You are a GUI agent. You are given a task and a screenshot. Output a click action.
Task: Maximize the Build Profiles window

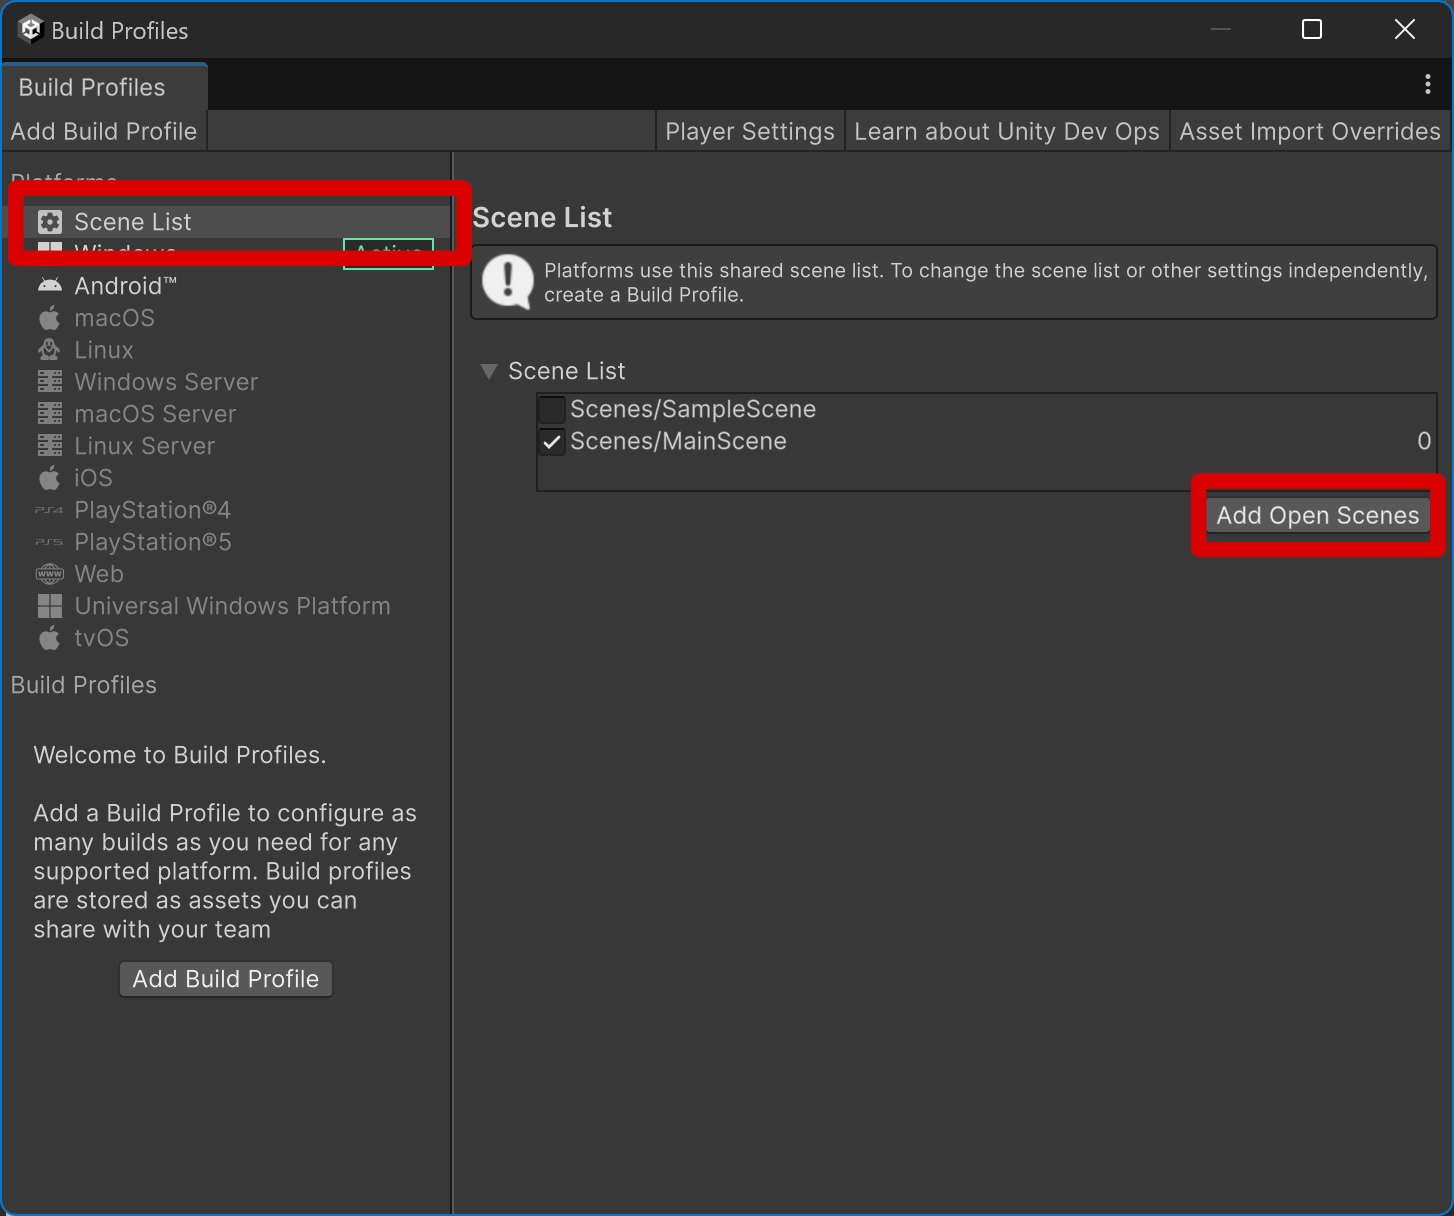point(1312,30)
